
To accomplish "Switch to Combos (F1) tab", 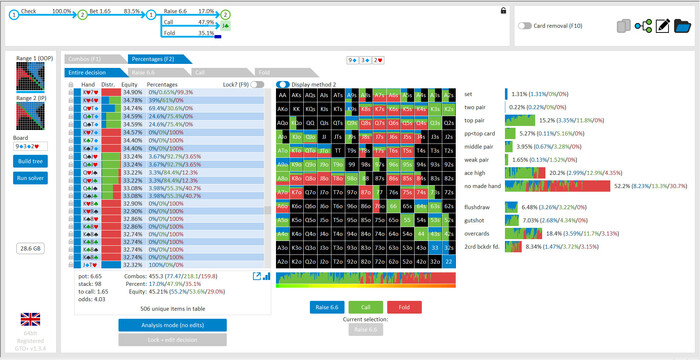I will pyautogui.click(x=95, y=59).
